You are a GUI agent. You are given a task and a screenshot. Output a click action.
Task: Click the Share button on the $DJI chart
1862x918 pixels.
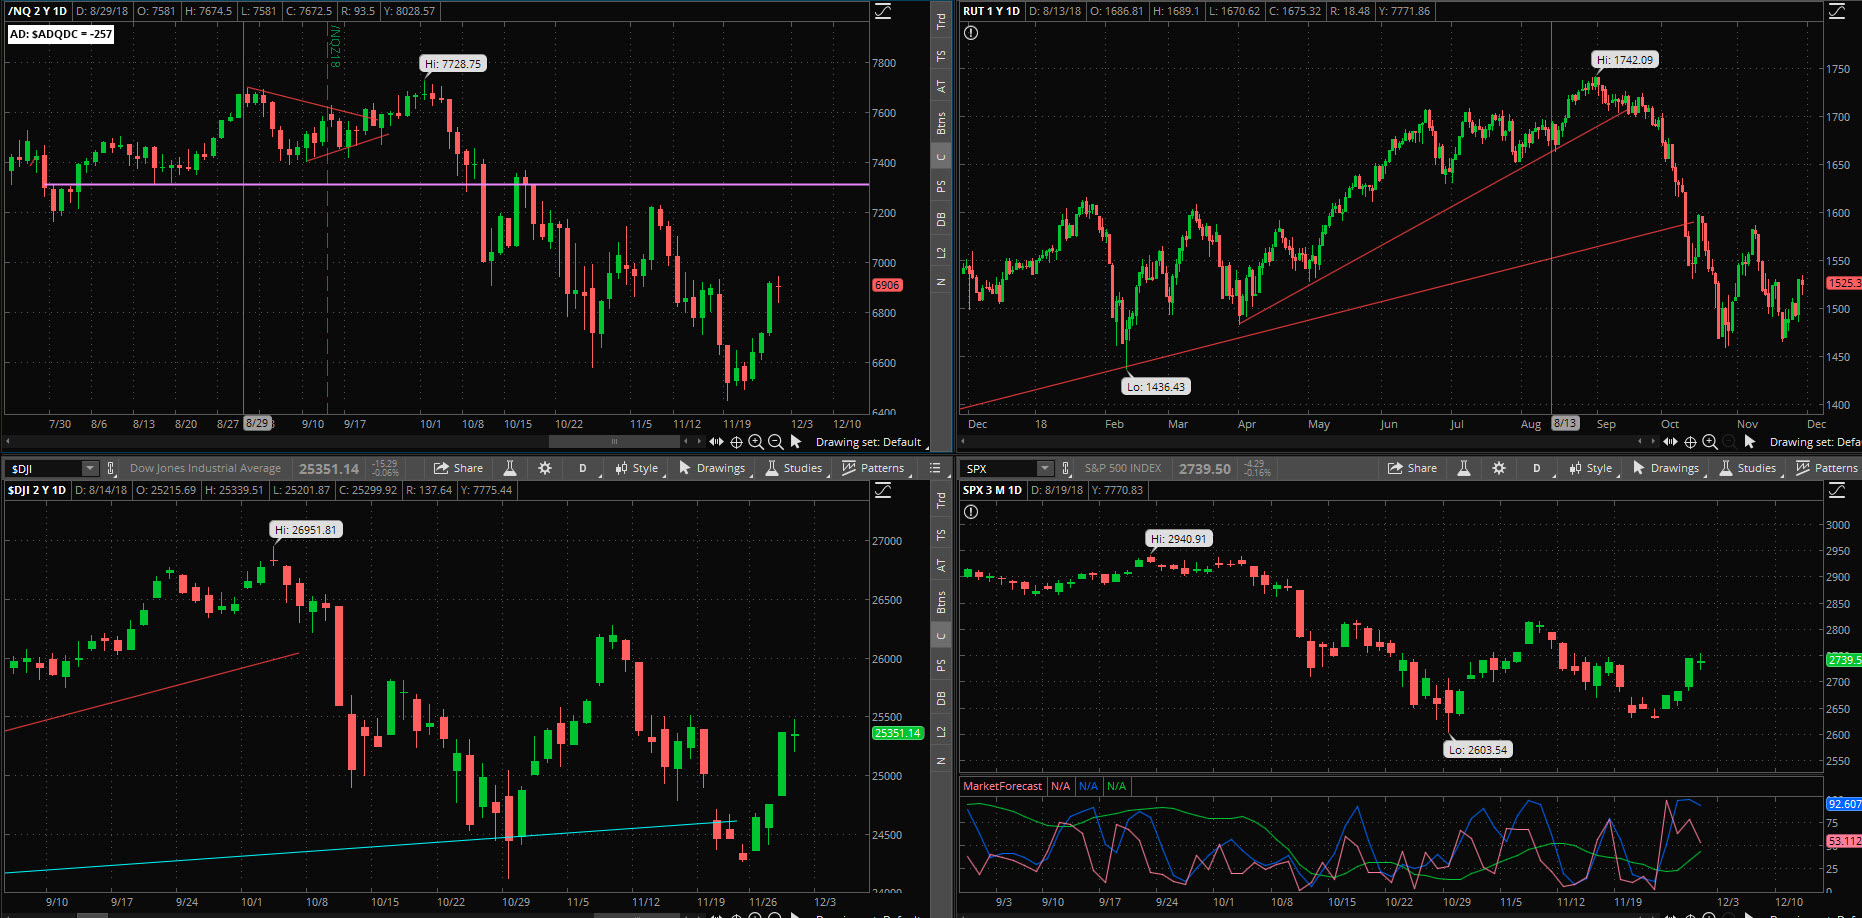pos(458,468)
